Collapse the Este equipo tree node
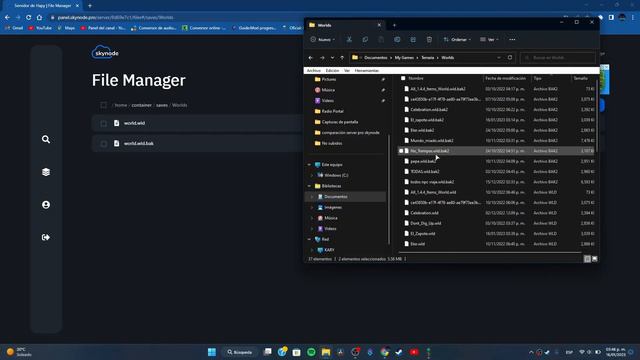Screen dimensions: 640x360 click(x=309, y=165)
